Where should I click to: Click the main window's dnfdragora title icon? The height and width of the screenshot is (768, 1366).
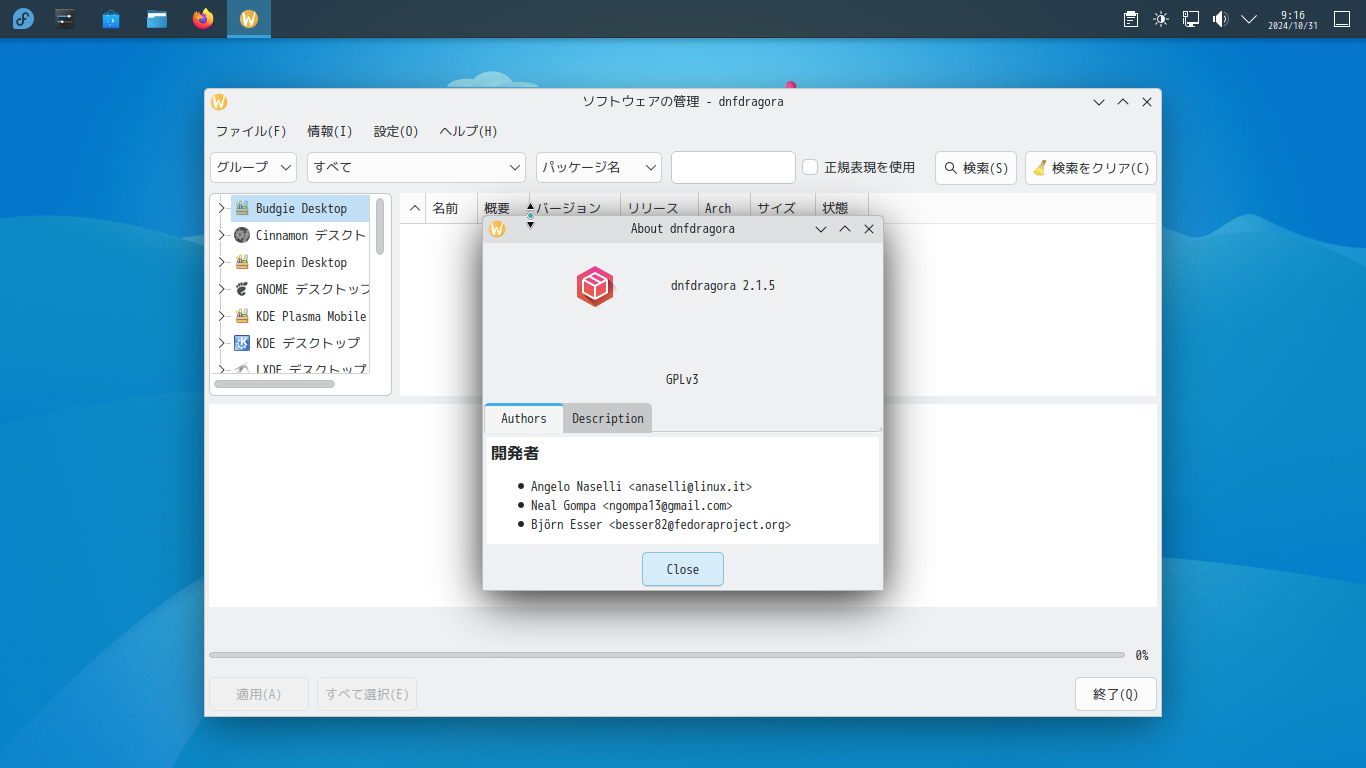219,102
